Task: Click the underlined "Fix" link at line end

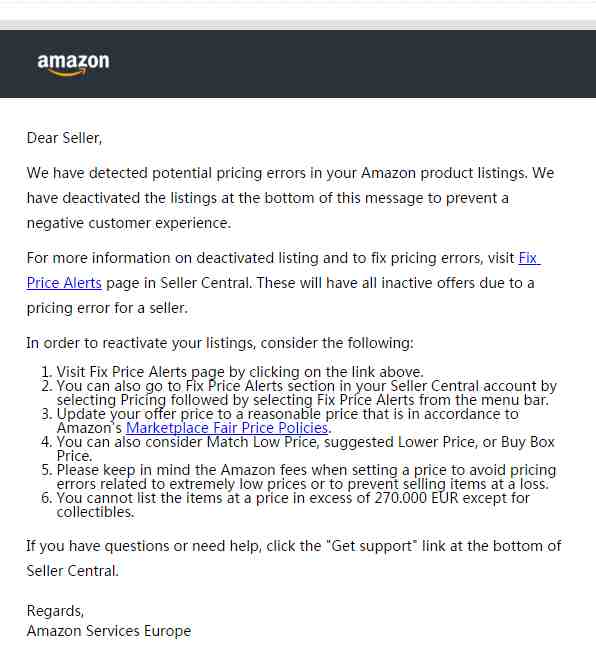Action: 529,258
